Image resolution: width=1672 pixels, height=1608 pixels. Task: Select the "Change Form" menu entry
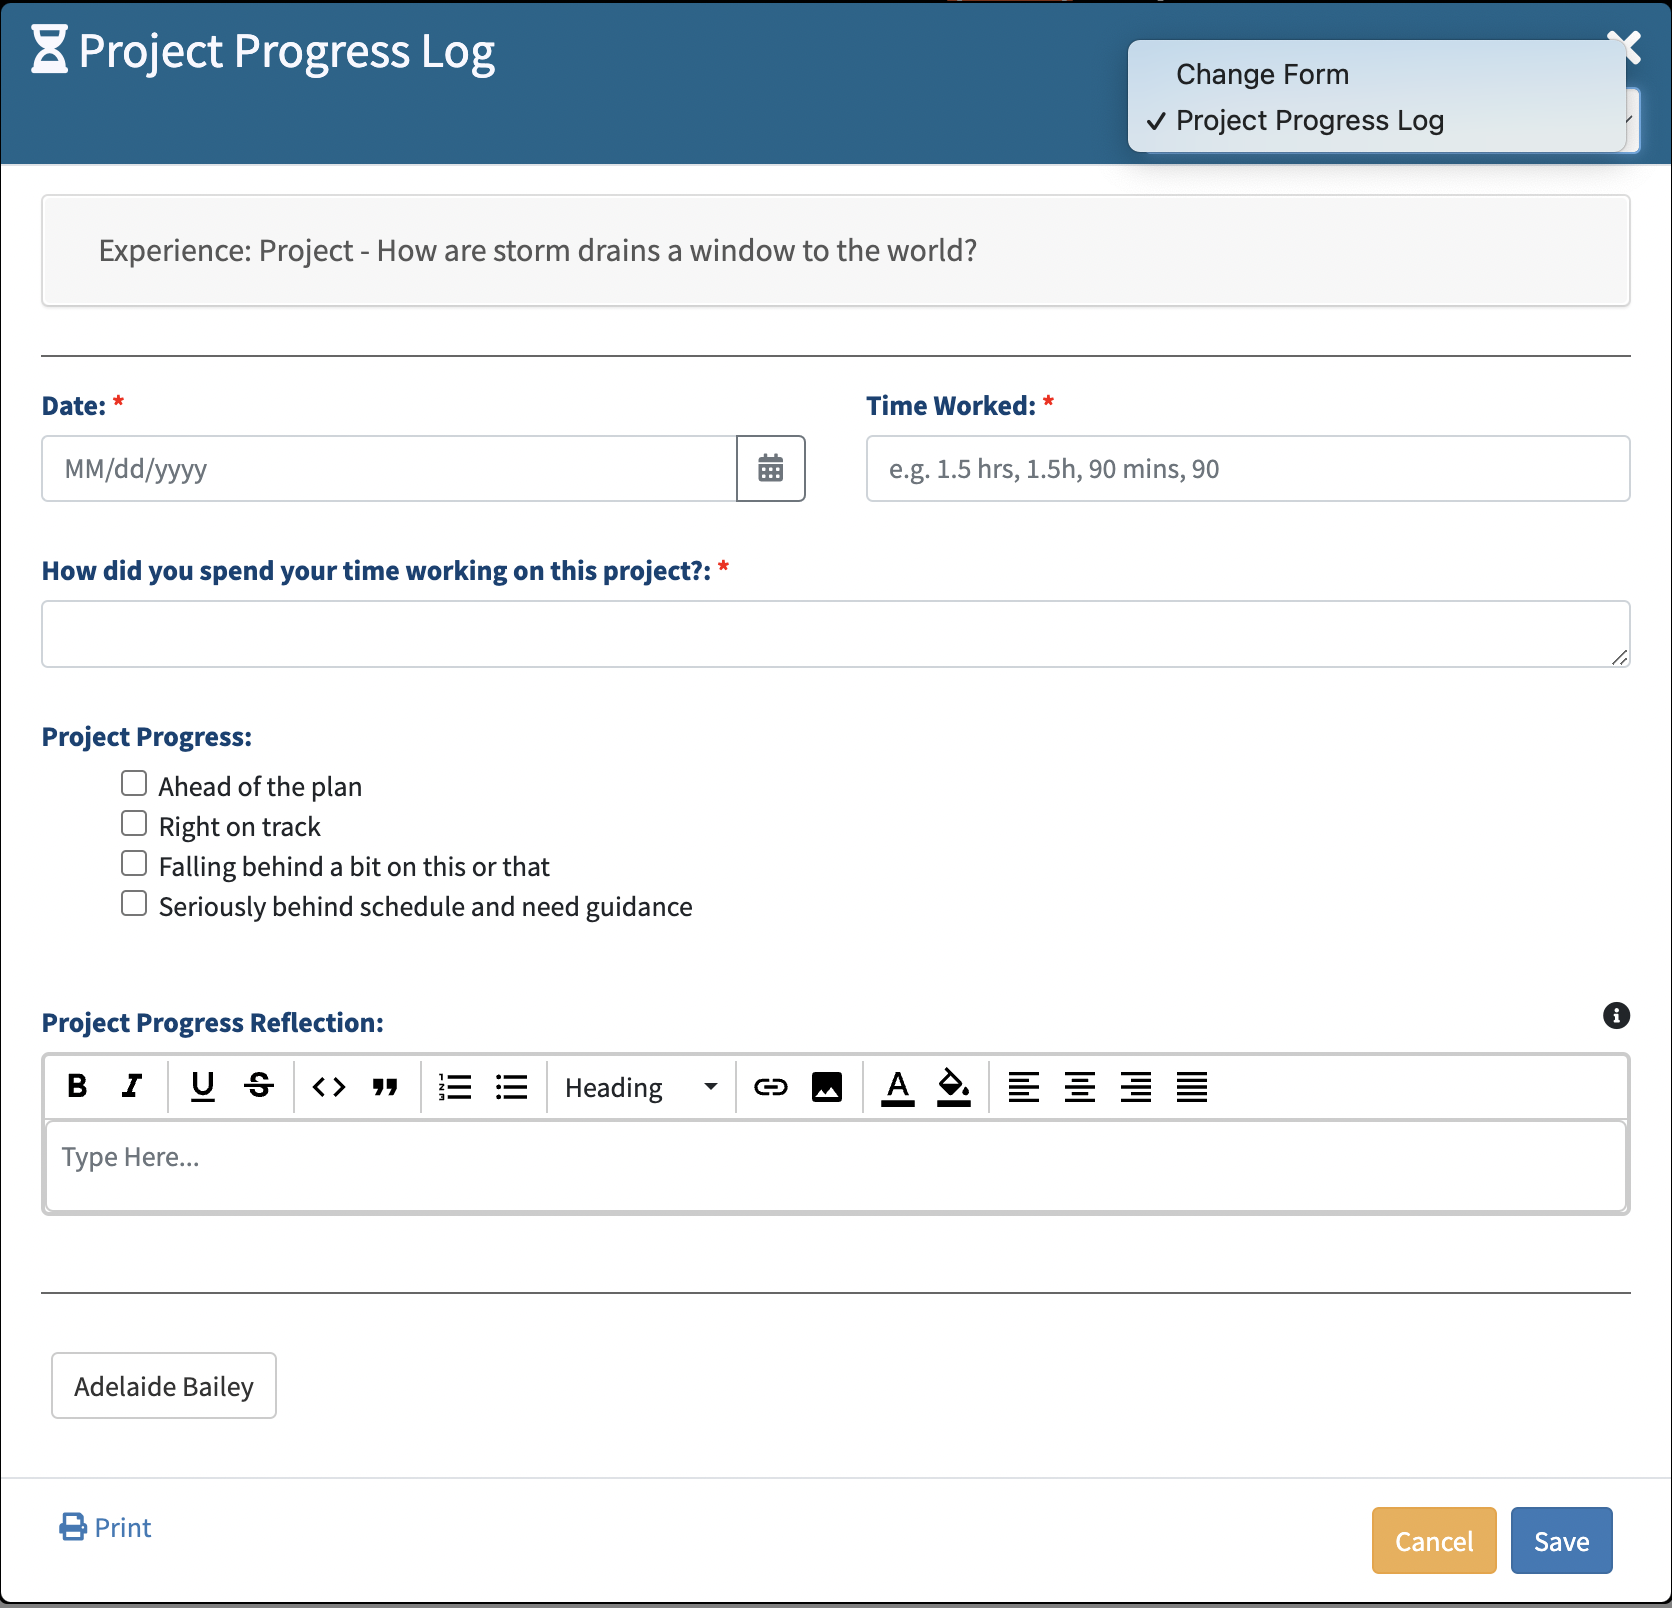pyautogui.click(x=1262, y=75)
